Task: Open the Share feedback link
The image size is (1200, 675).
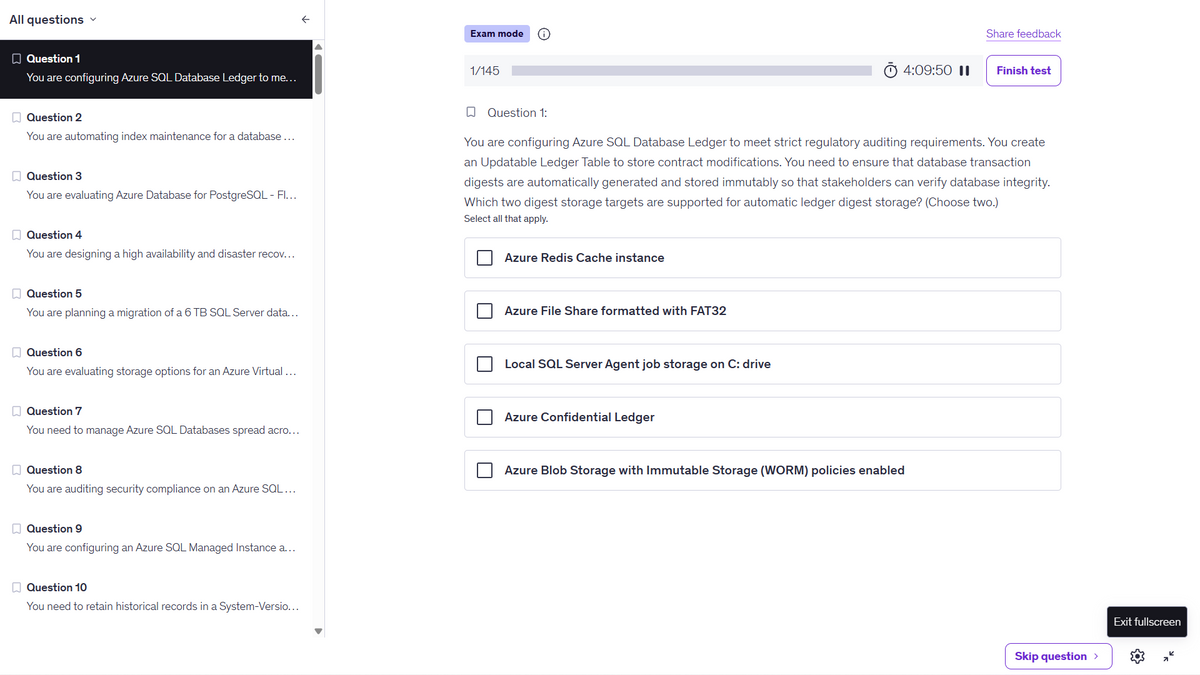Action: [1023, 34]
